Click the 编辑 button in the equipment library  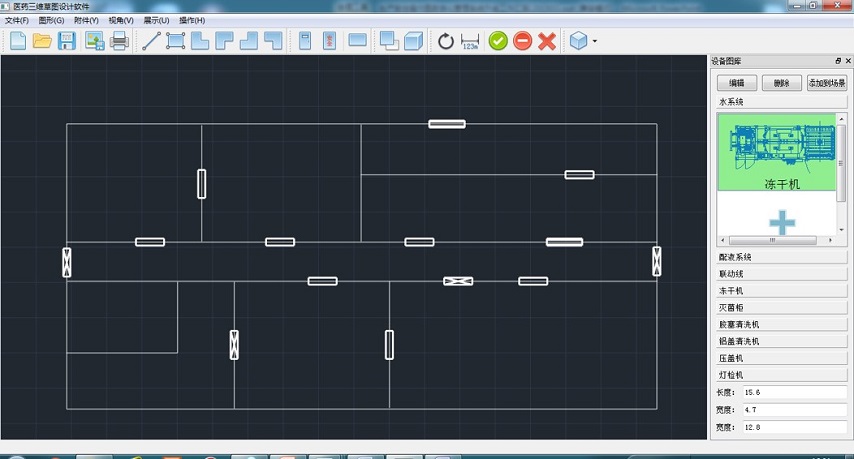pyautogui.click(x=736, y=83)
